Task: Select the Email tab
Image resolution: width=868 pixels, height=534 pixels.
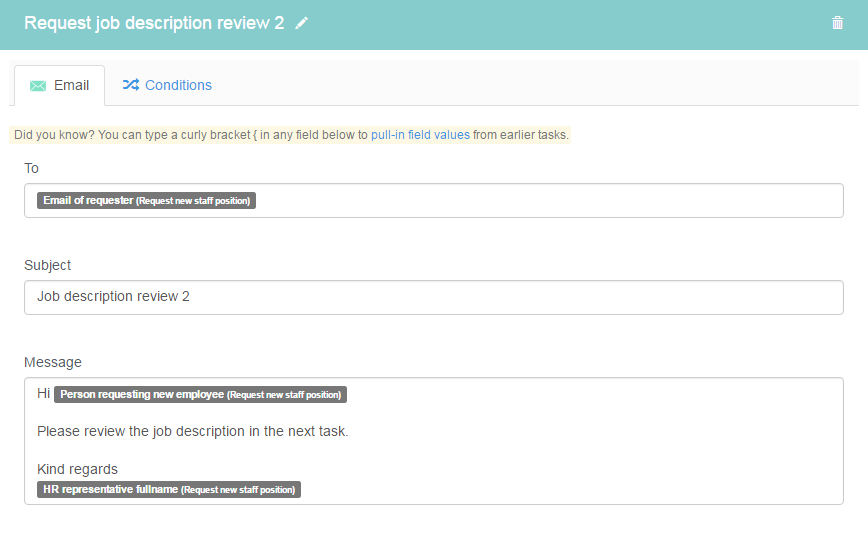Action: (x=59, y=86)
